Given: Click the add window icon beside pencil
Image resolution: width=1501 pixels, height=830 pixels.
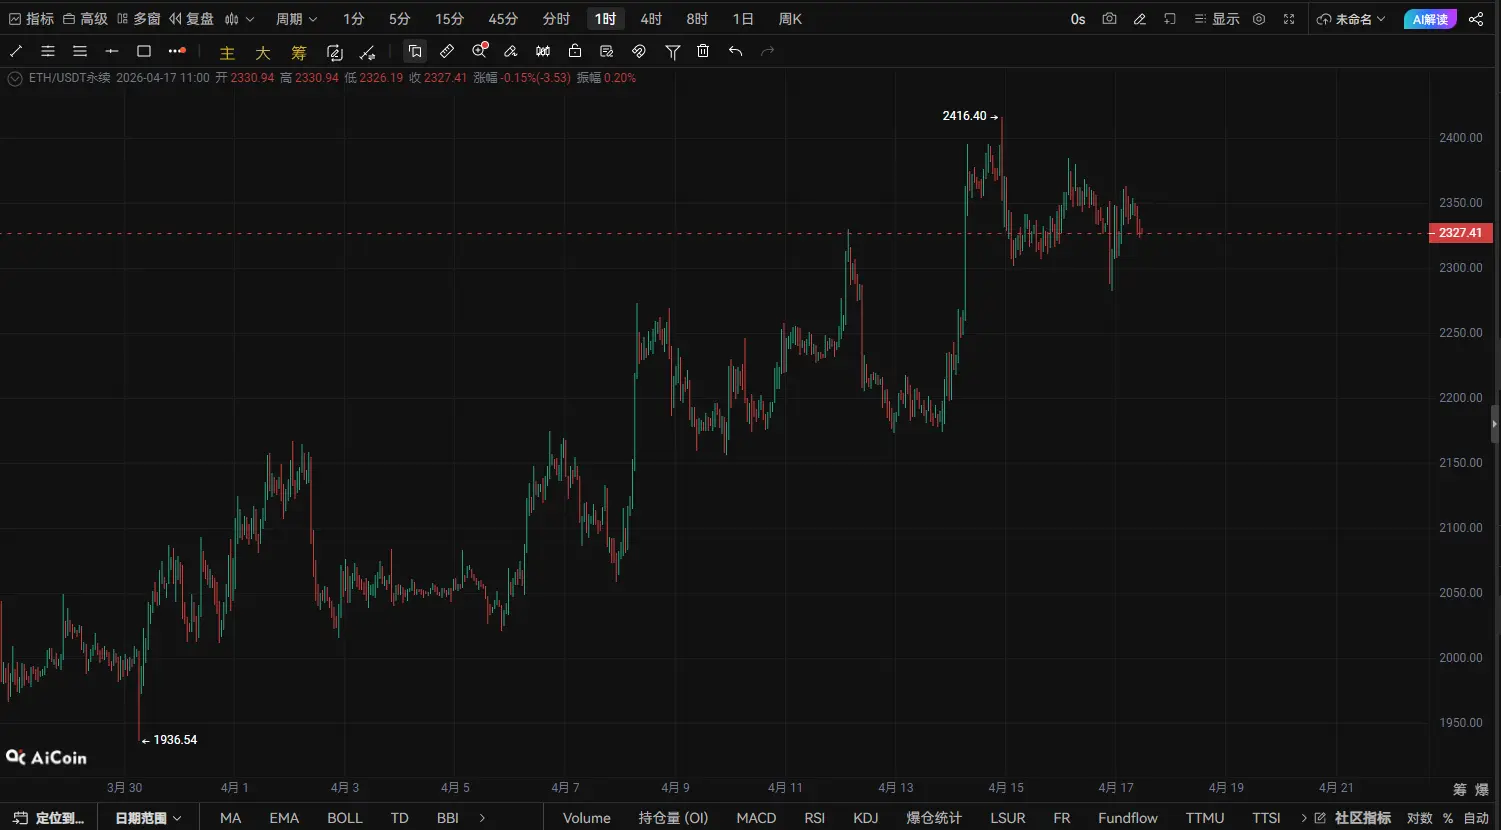Looking at the screenshot, I should [1170, 19].
